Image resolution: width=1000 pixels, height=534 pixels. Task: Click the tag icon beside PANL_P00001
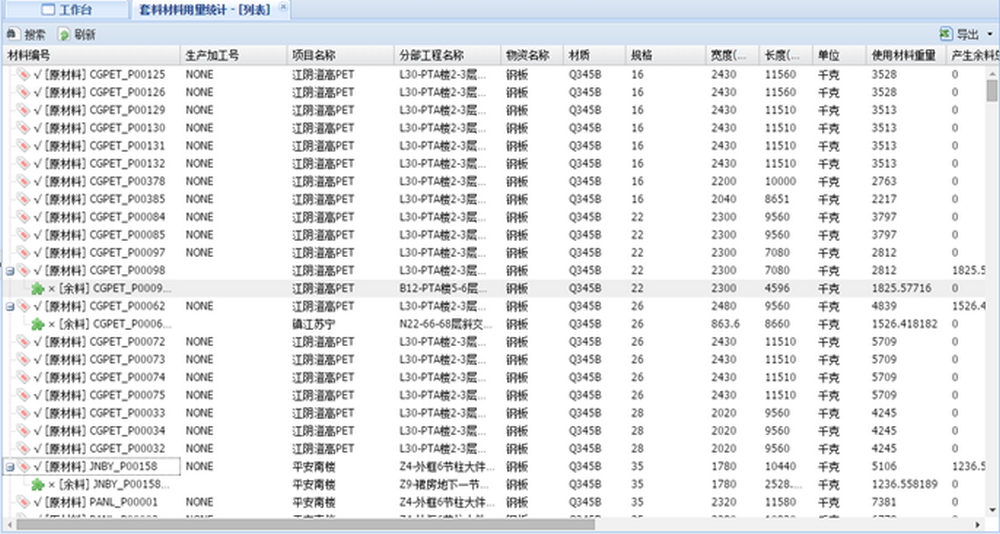point(23,502)
